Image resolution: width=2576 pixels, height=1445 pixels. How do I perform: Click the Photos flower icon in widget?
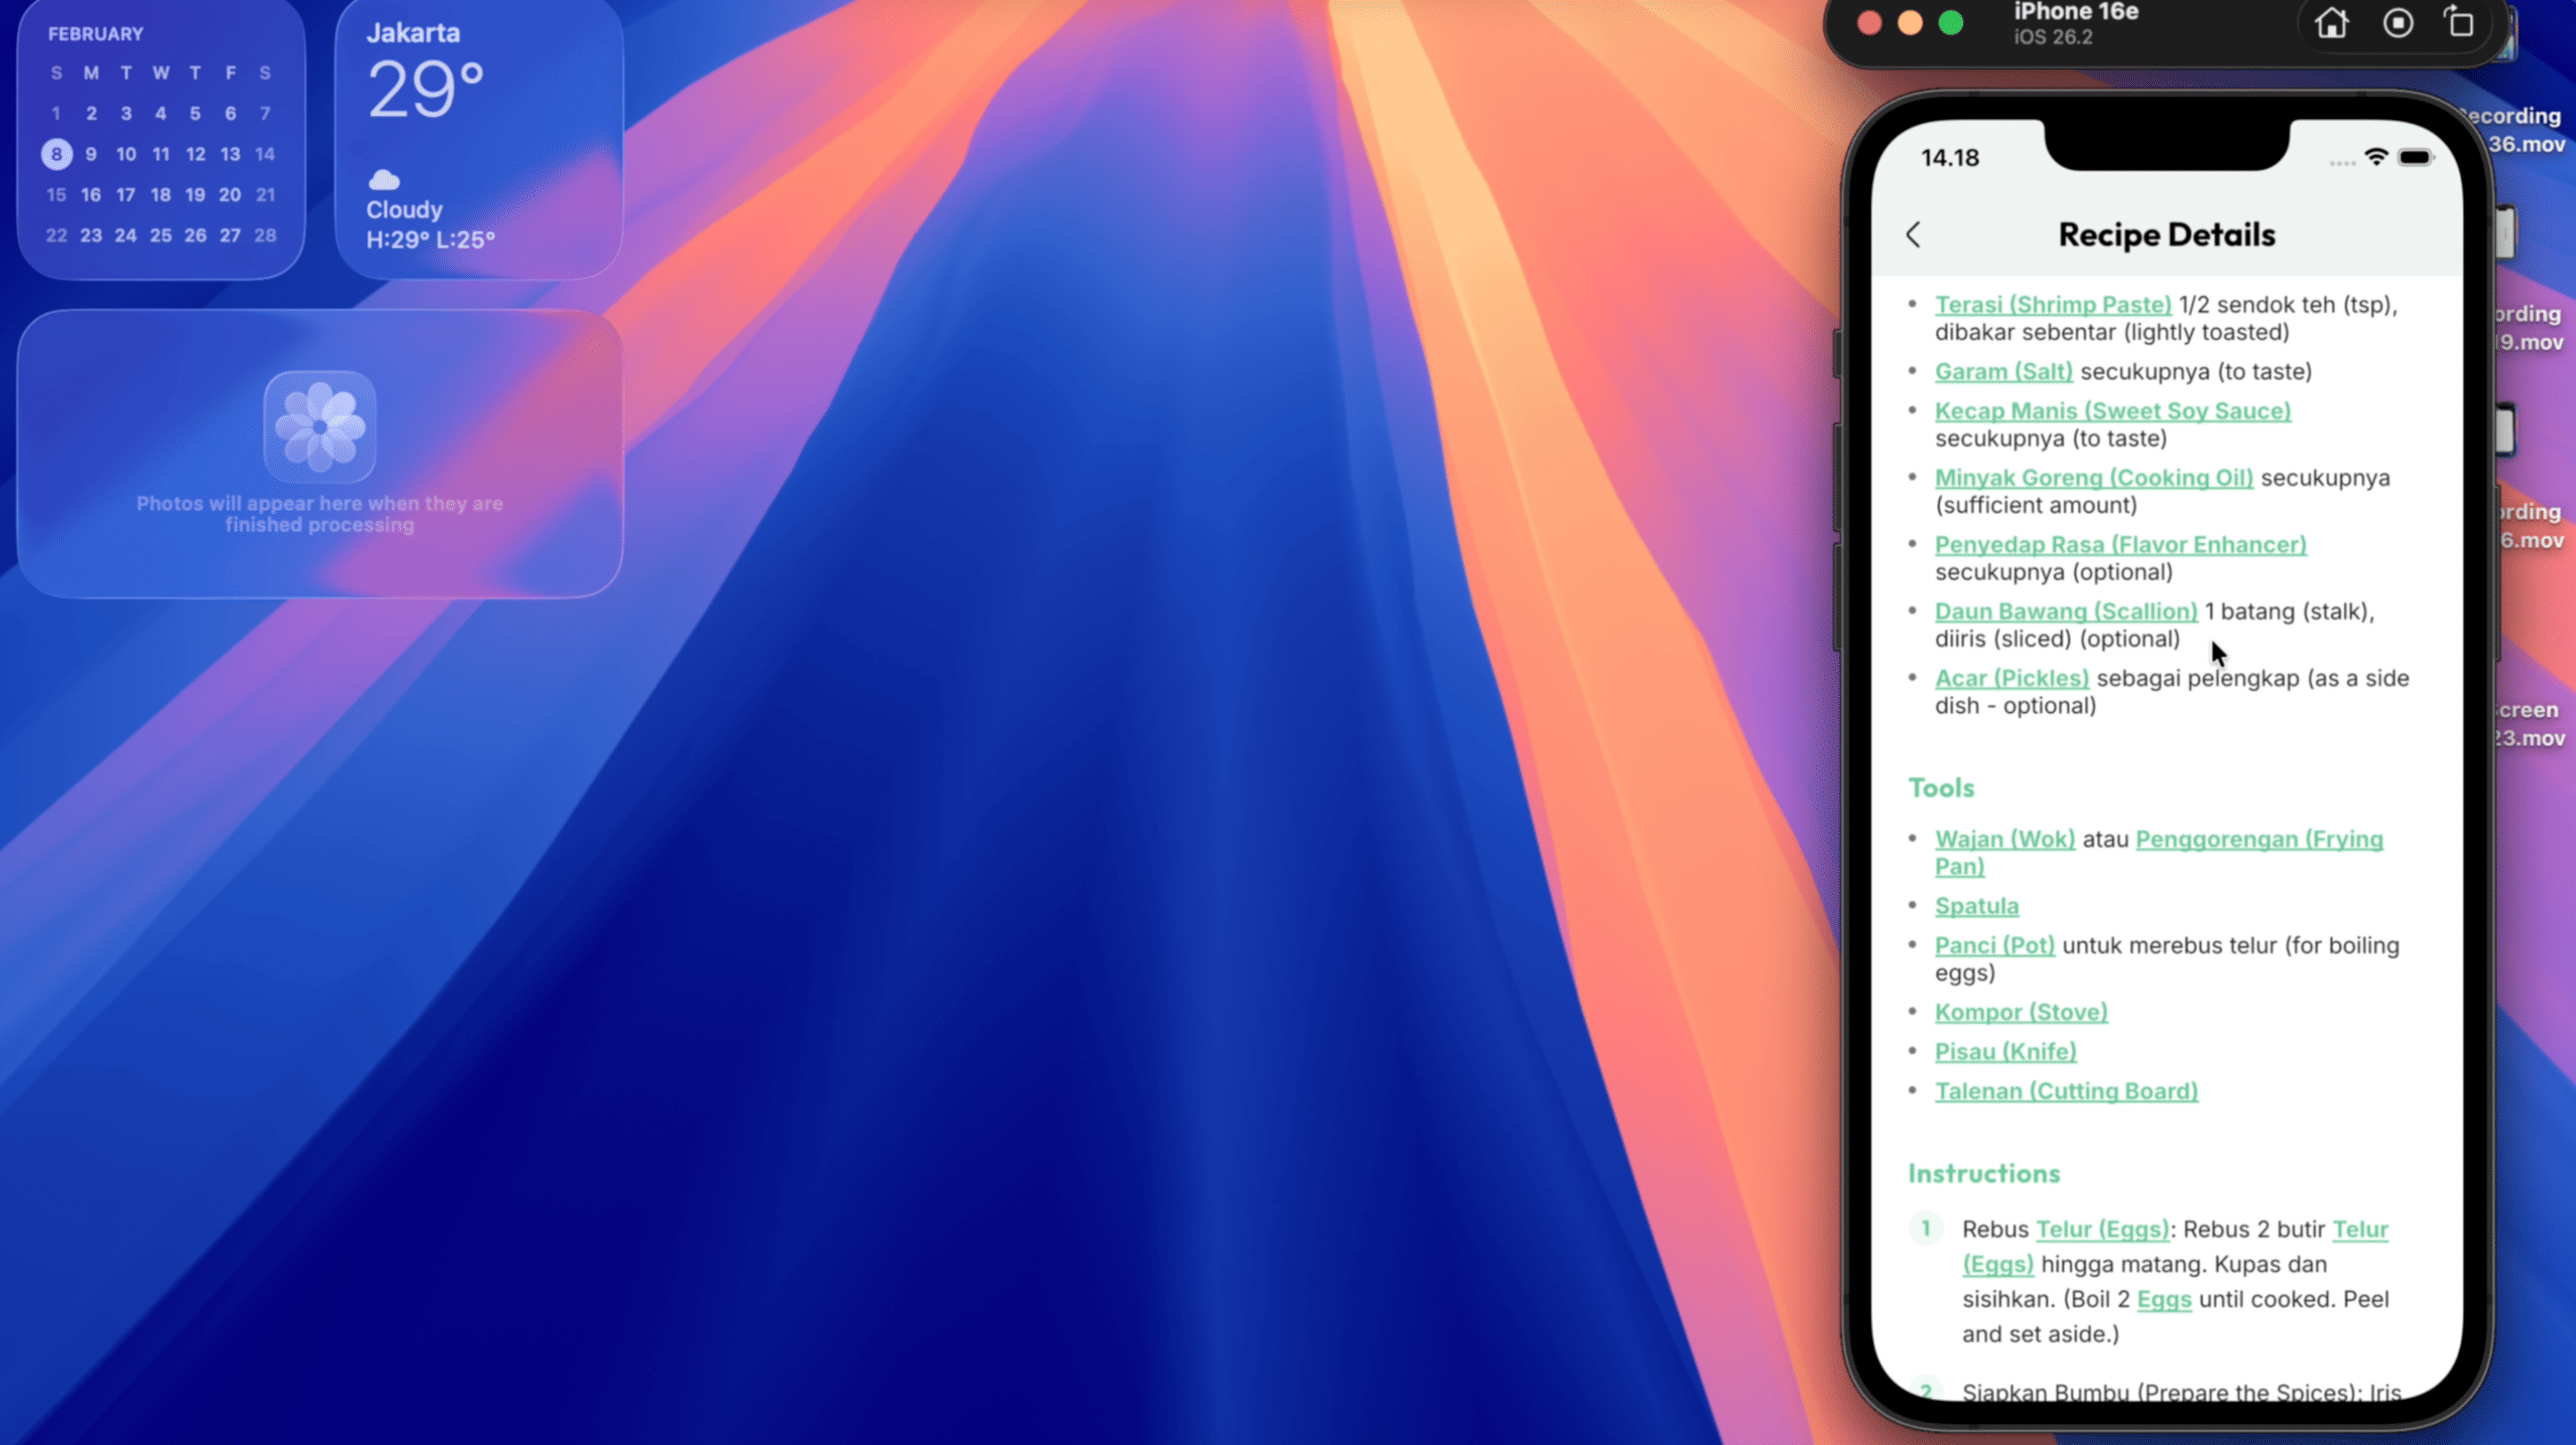pyautogui.click(x=320, y=427)
